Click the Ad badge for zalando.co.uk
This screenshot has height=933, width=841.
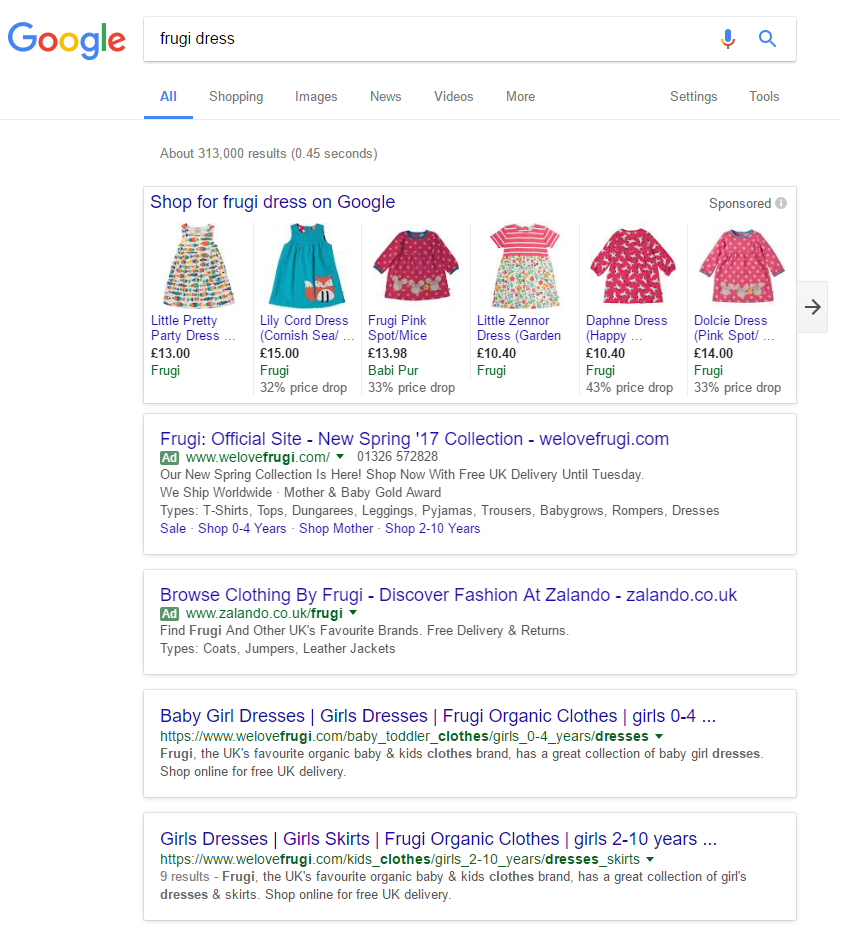tap(170, 613)
